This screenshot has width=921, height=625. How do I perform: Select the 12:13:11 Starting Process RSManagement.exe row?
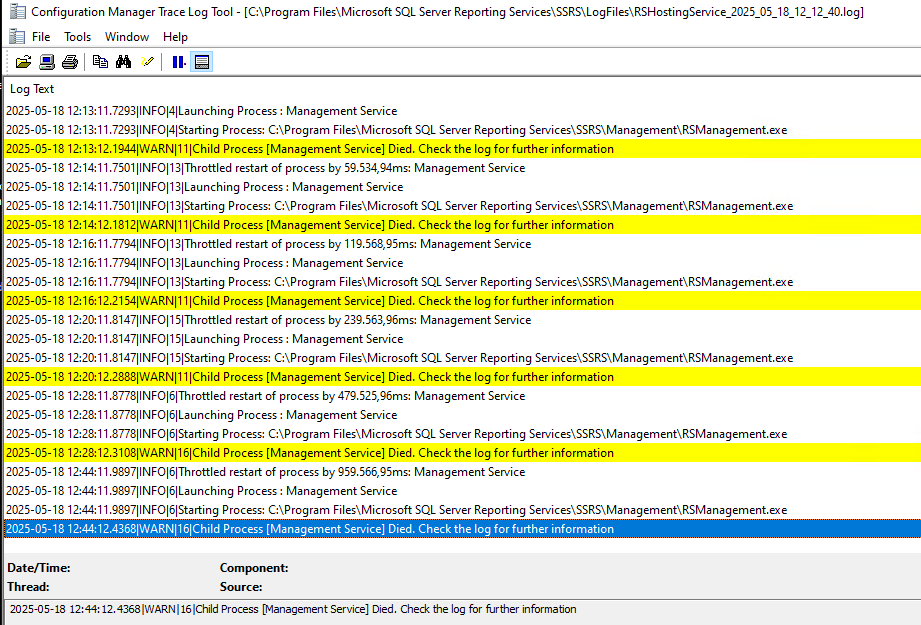[462, 130]
